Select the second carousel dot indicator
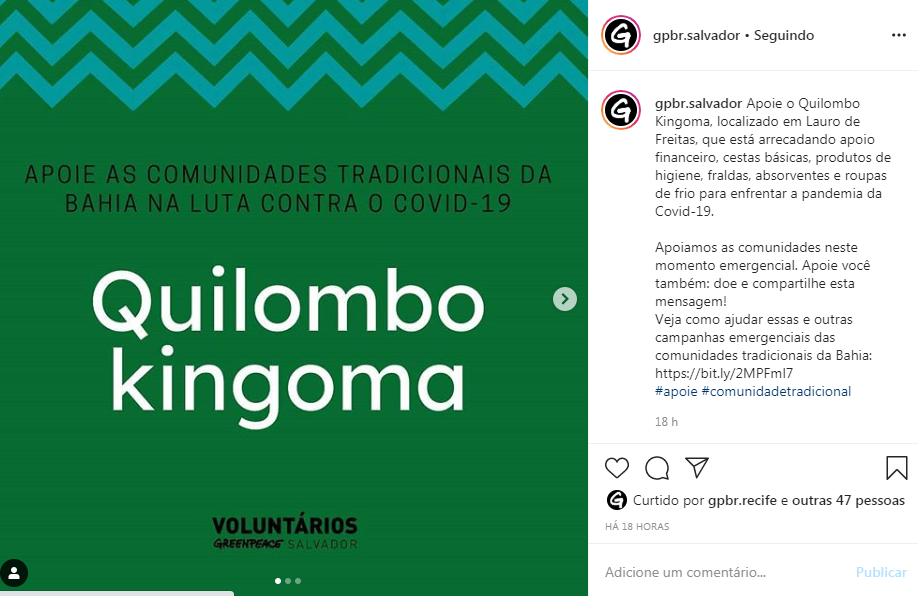918x596 pixels. (x=287, y=581)
